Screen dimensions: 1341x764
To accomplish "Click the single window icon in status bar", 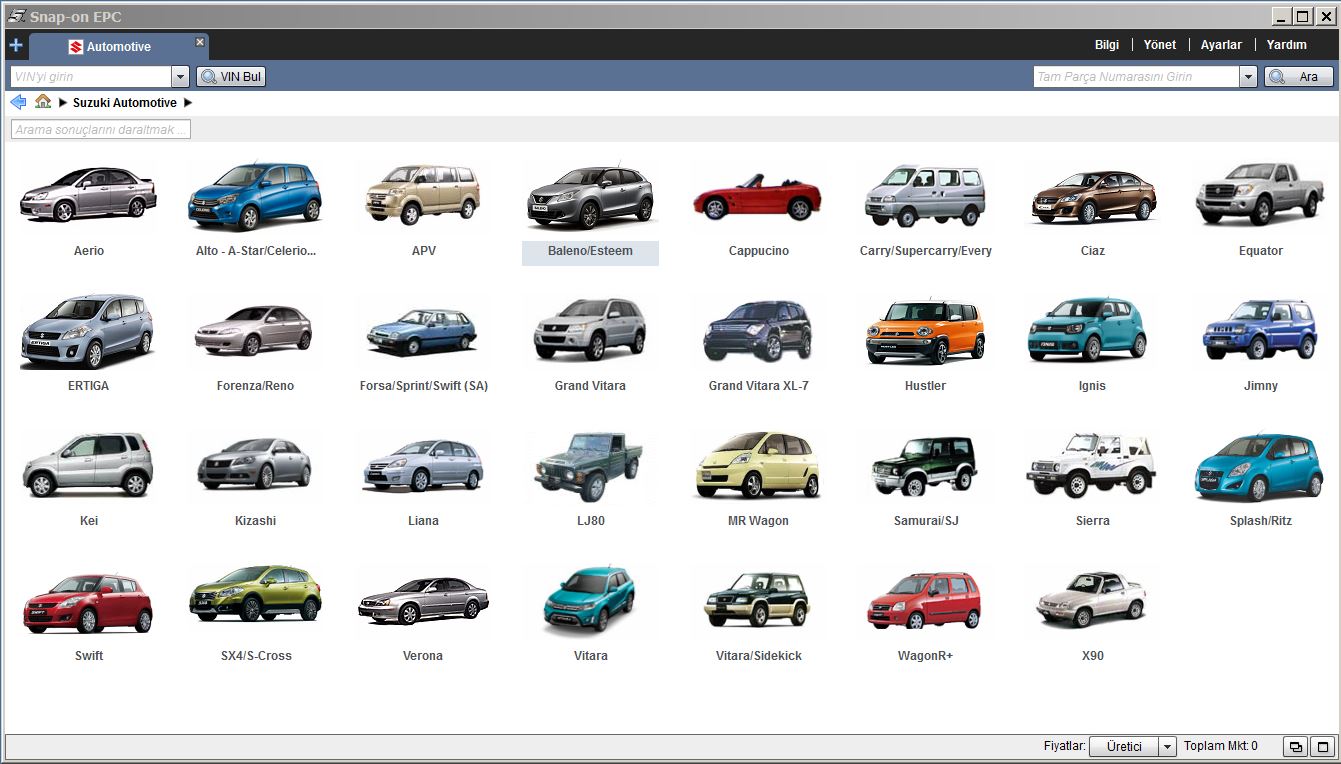I will (1323, 747).
